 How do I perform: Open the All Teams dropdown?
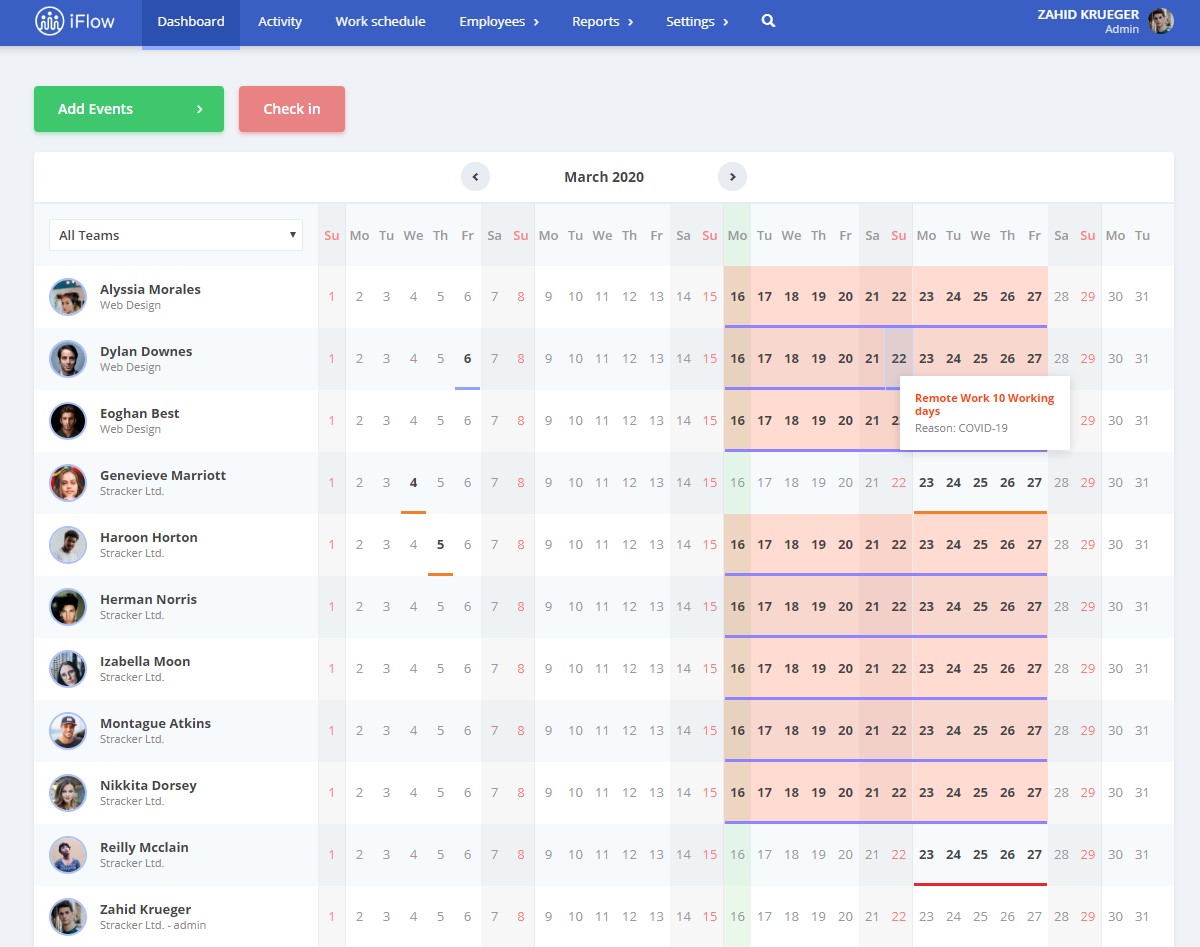(176, 235)
